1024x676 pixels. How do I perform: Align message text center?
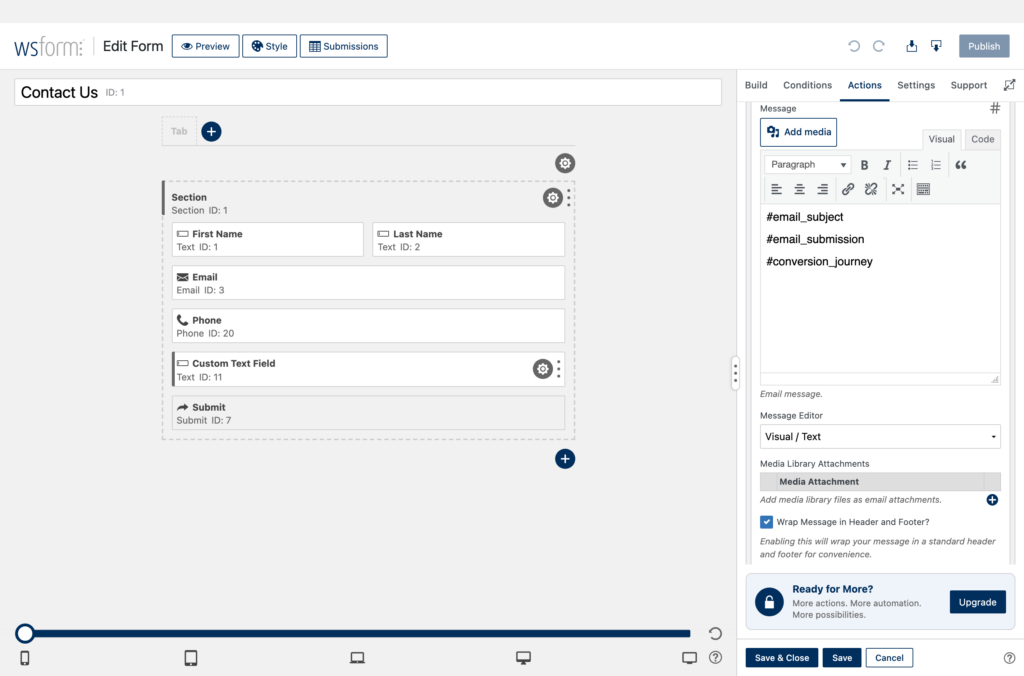click(799, 189)
